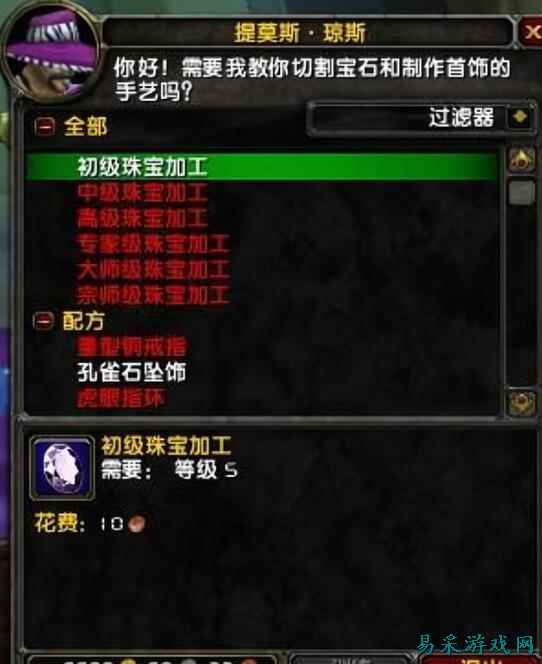Viewport: 542px width, 664px height.
Task: Select 中级珠宝加工 in the list
Action: coord(142,193)
